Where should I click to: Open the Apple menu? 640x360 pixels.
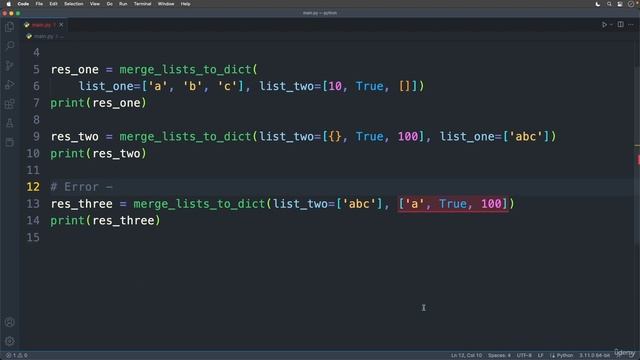click(8, 4)
